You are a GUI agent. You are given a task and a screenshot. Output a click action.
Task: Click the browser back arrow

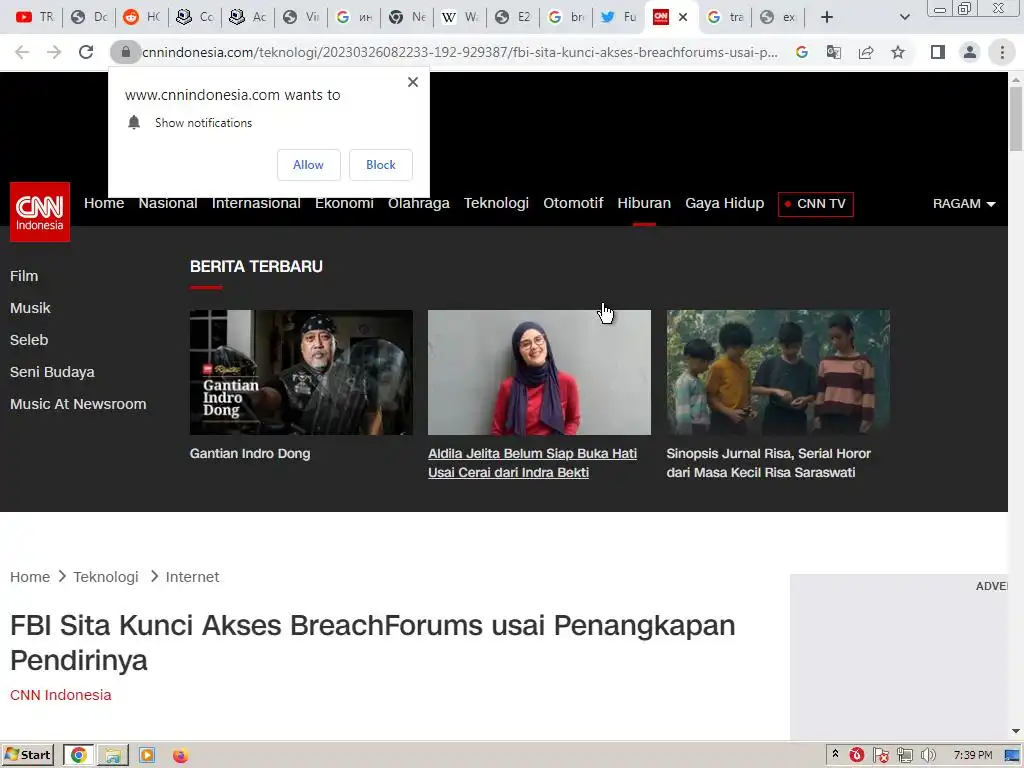22,52
